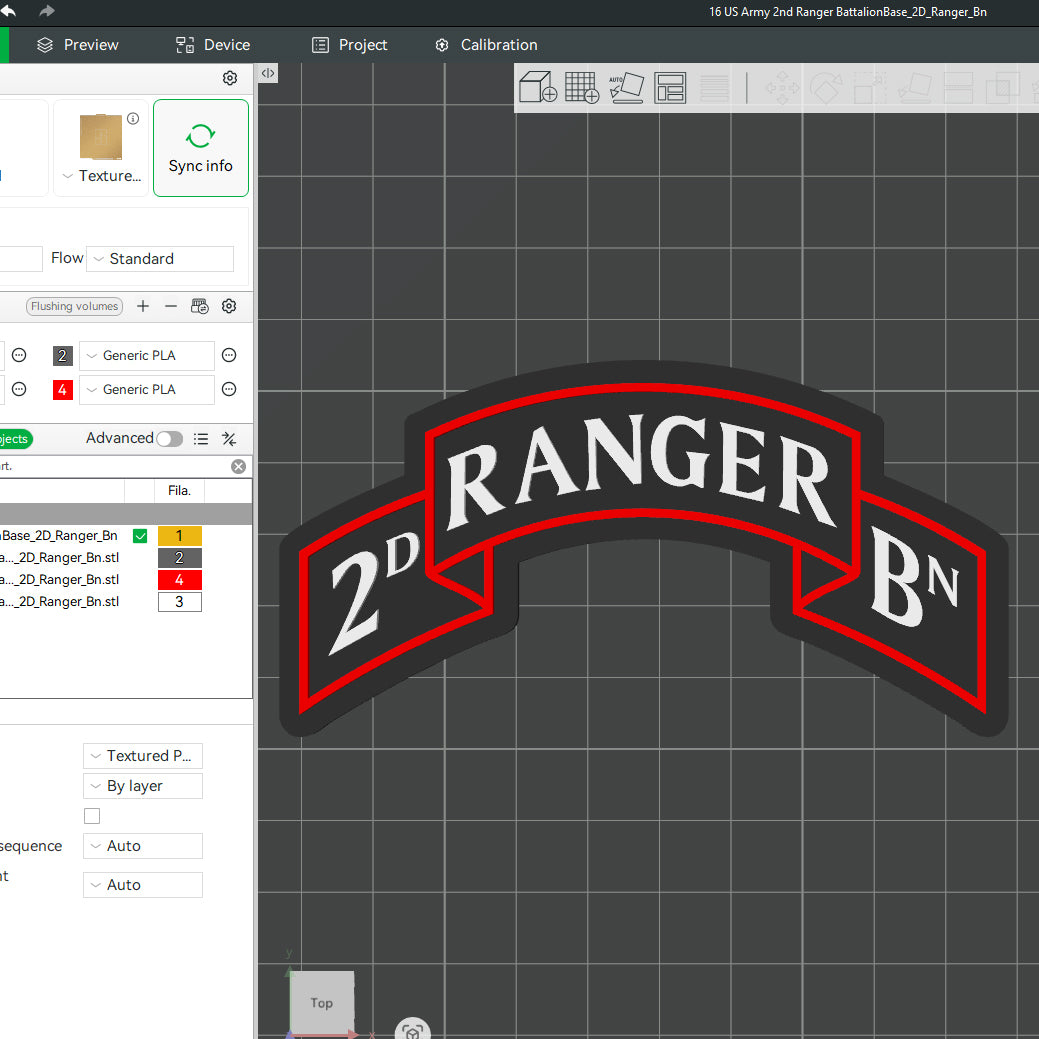Remove a filament with the minus icon

coord(171,306)
